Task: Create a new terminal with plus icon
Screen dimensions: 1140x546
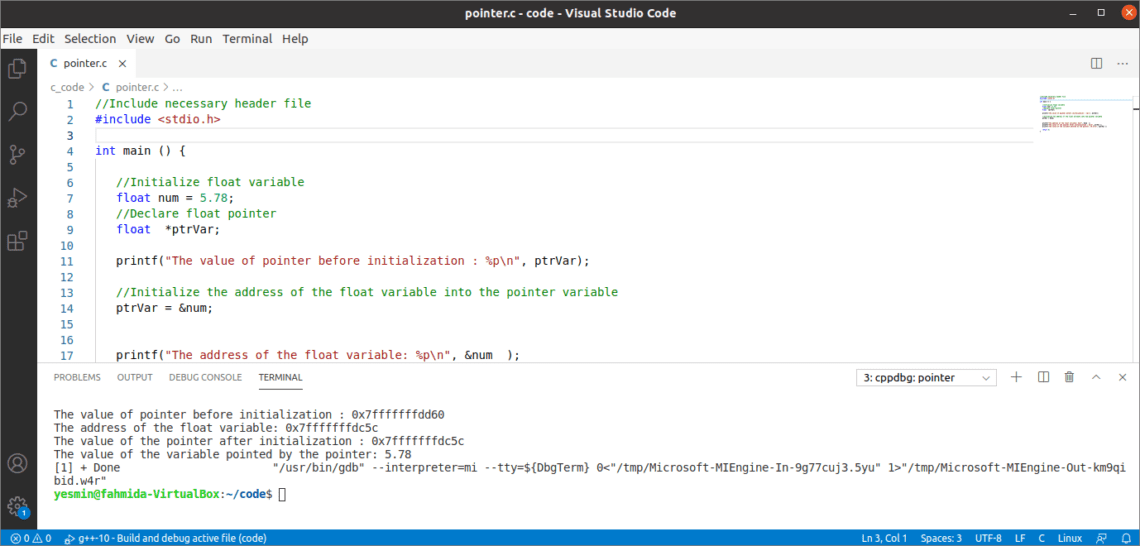Action: click(1016, 377)
